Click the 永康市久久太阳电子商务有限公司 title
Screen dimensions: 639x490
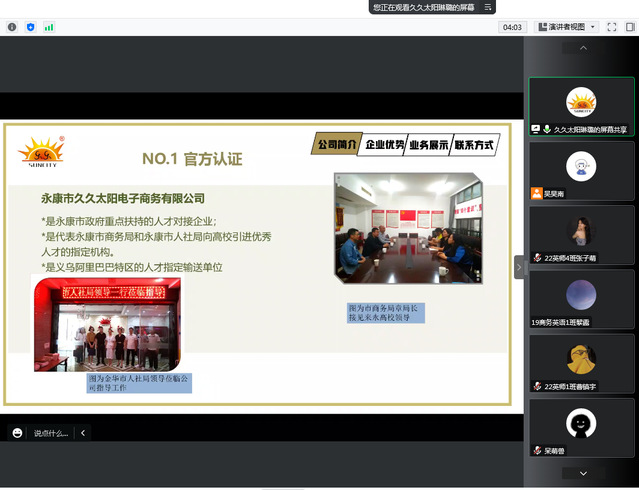tap(123, 199)
